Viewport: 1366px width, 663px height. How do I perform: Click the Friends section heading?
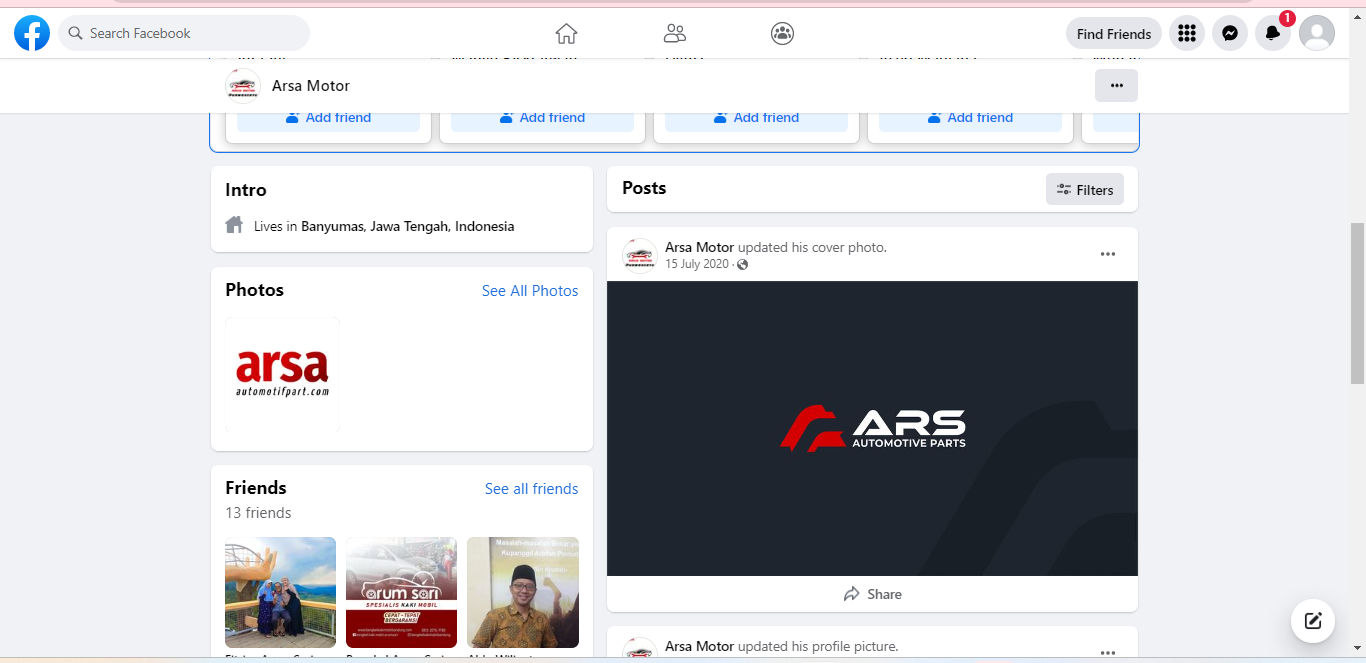click(256, 488)
